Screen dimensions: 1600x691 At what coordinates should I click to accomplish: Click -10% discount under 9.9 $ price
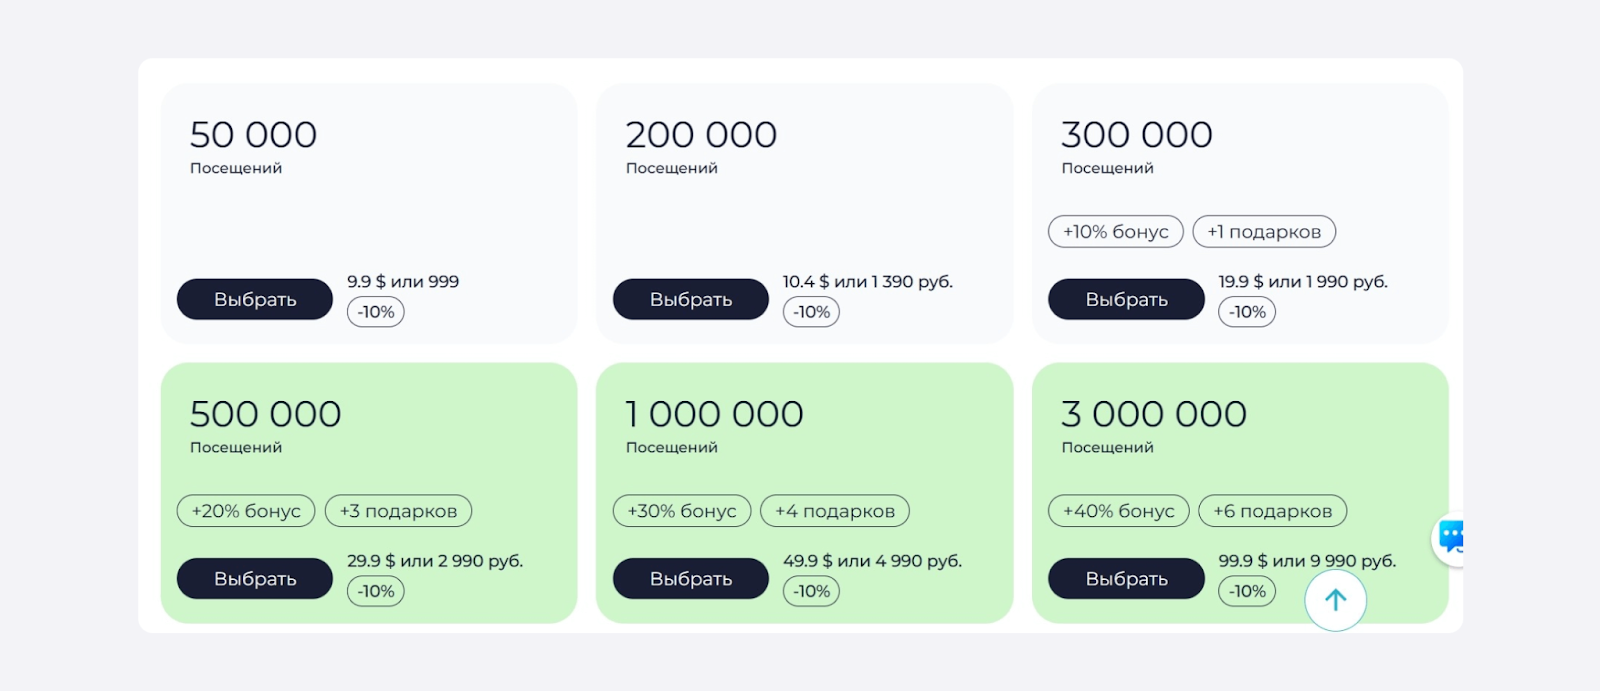[376, 312]
